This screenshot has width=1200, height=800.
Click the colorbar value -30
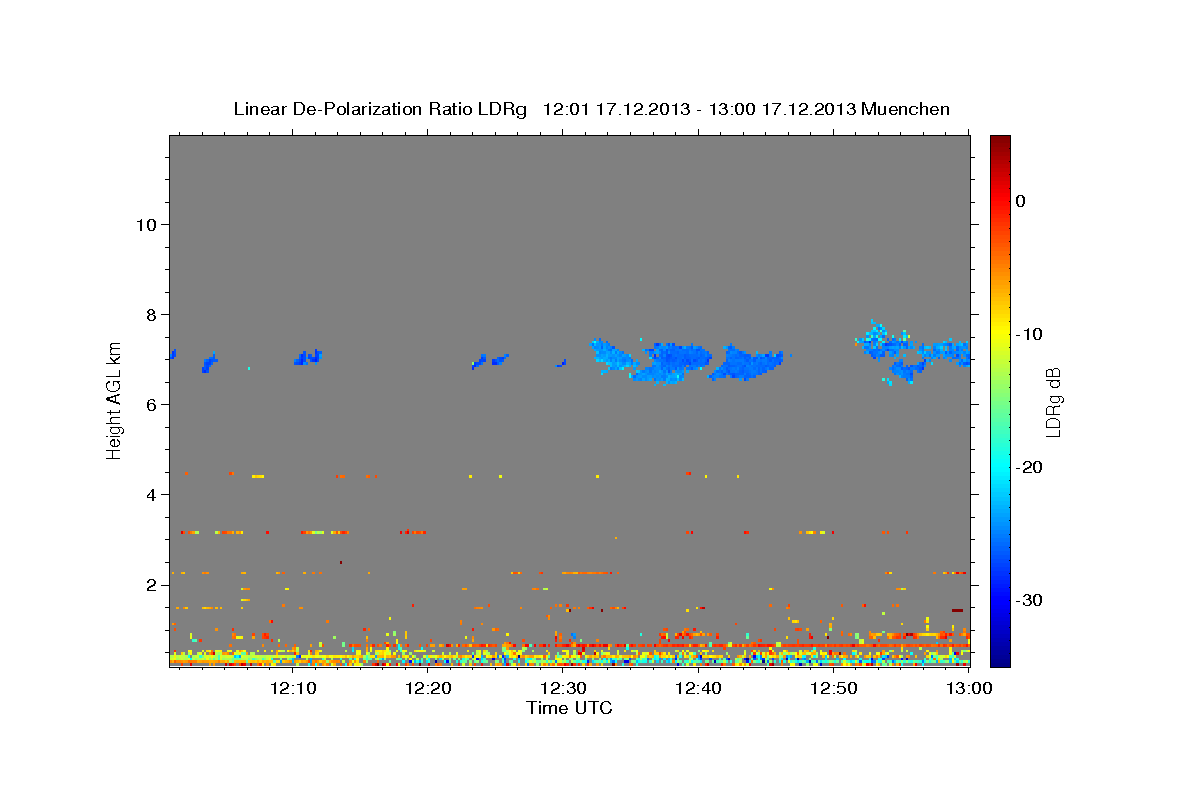(1031, 601)
